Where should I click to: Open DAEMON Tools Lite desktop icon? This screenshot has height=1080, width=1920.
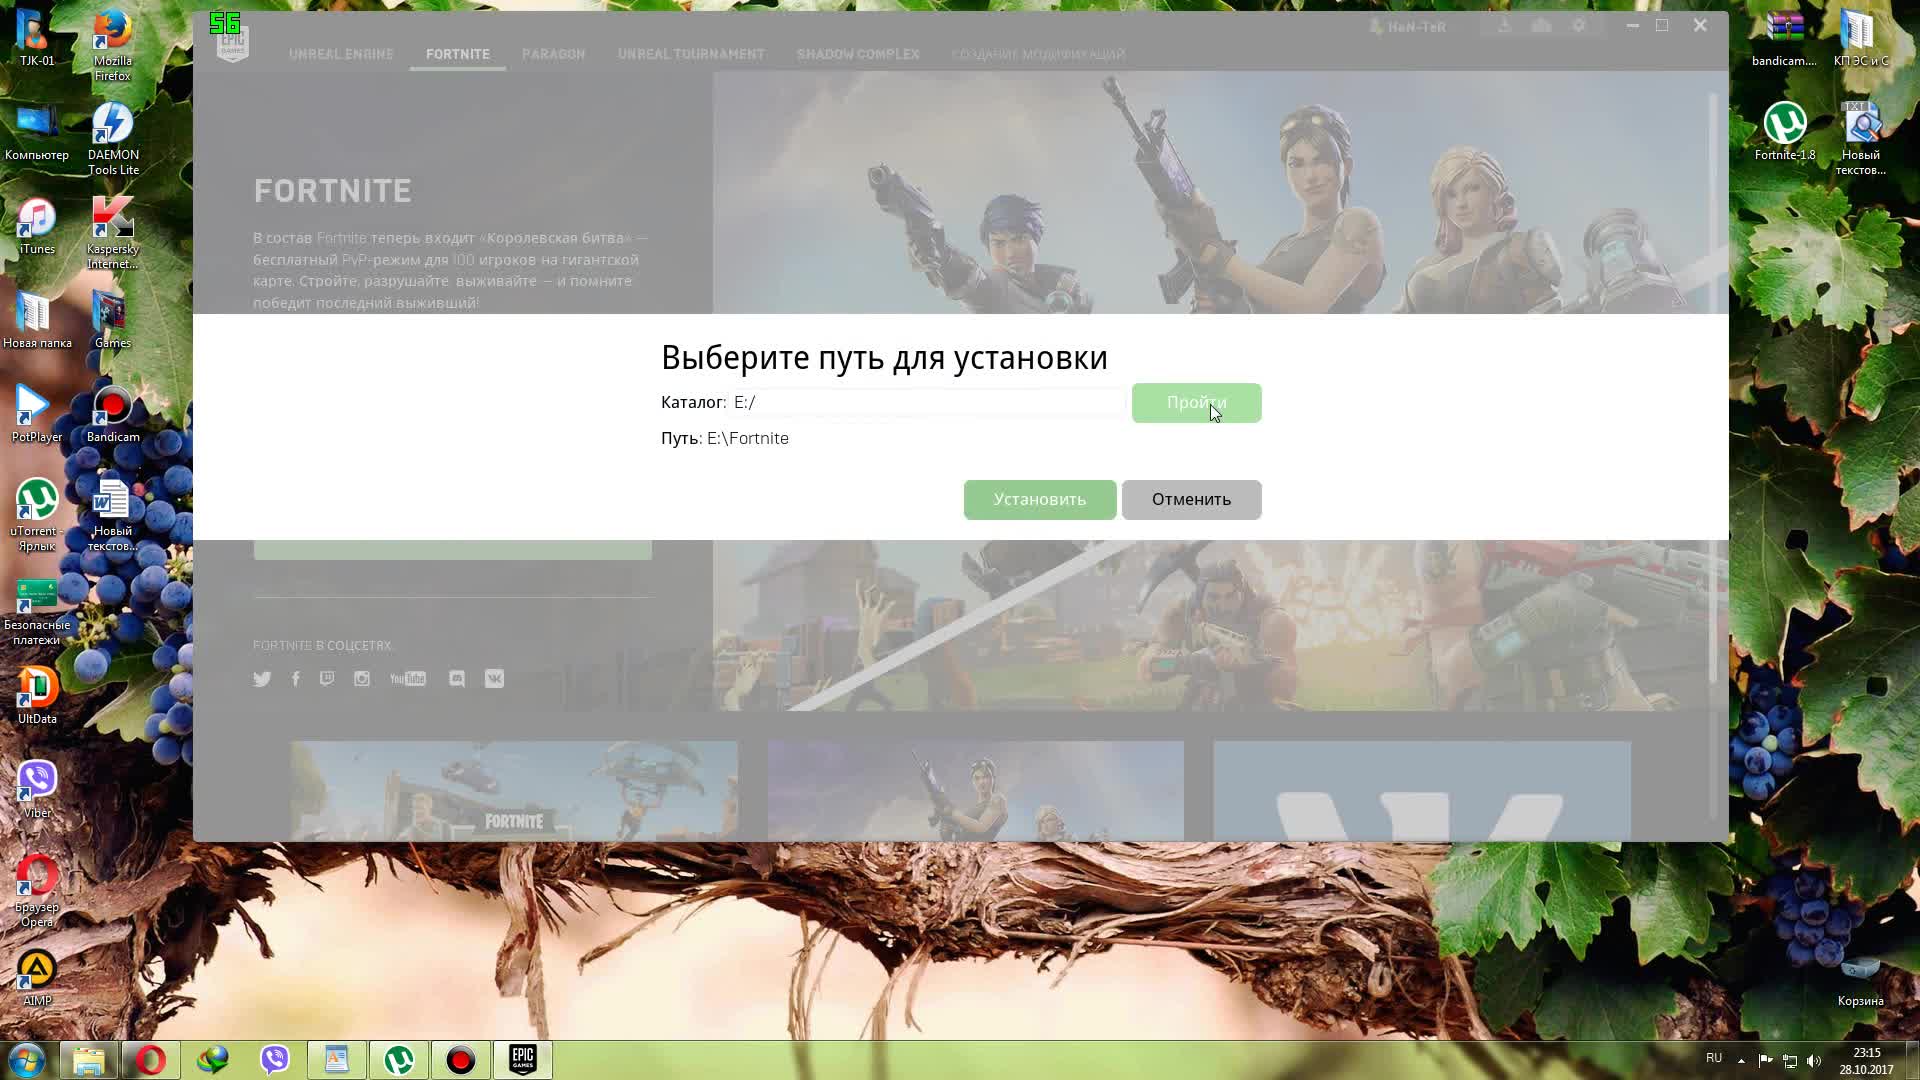113,140
